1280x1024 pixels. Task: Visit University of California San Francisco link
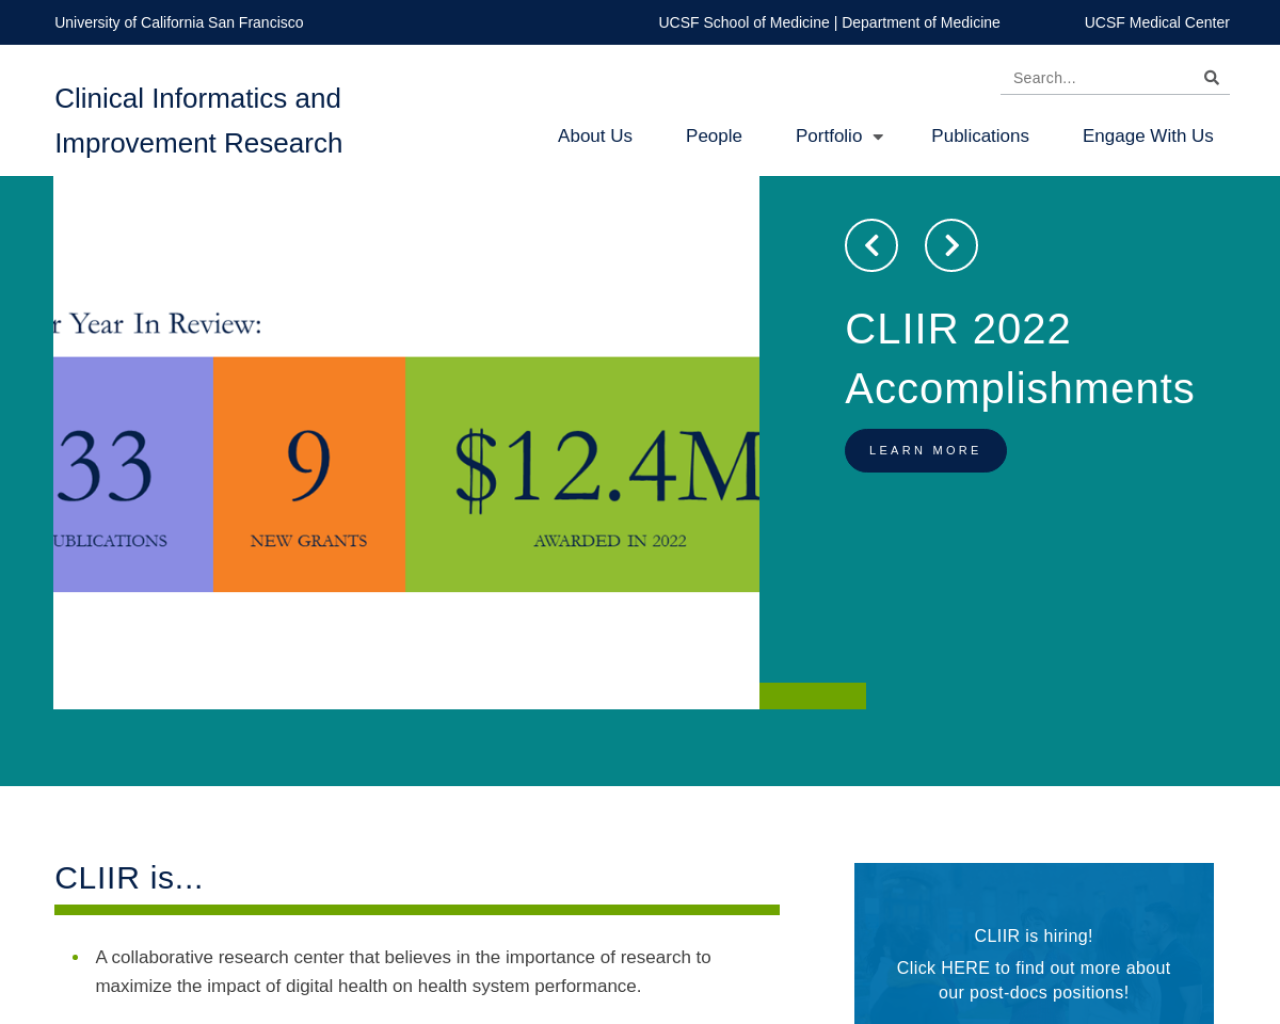click(179, 22)
